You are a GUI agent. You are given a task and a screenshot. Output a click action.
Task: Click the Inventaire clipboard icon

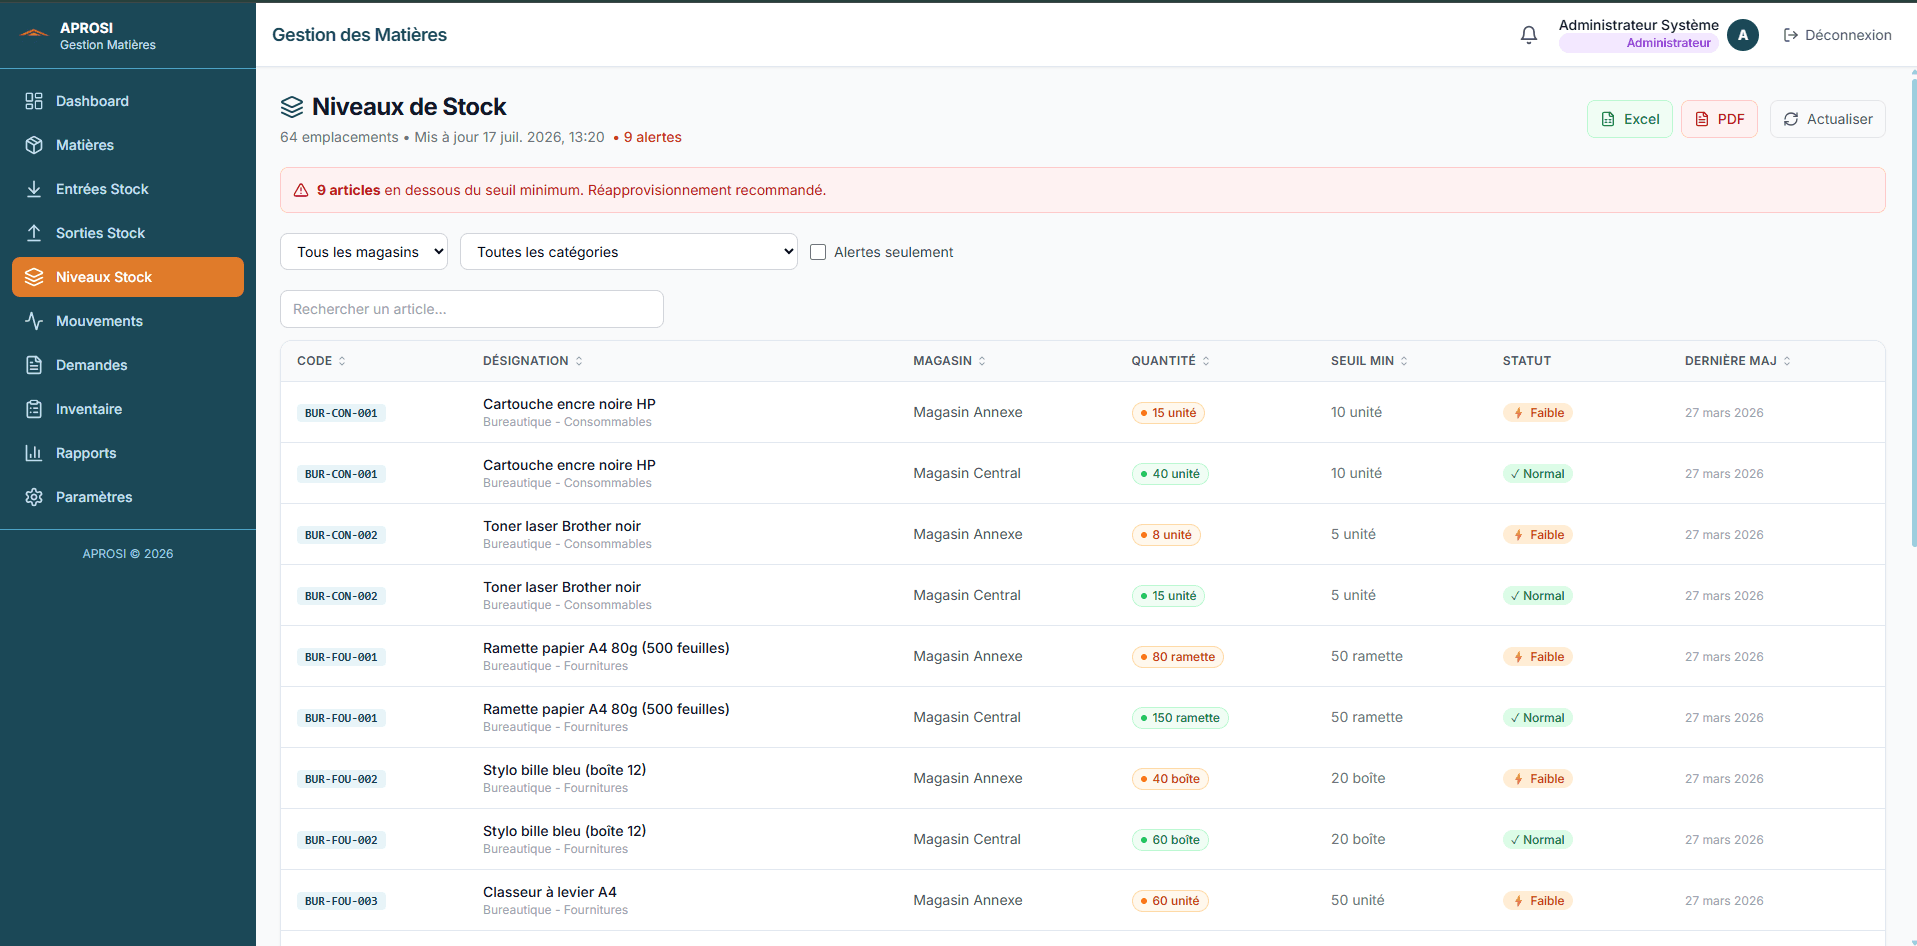click(x=34, y=409)
